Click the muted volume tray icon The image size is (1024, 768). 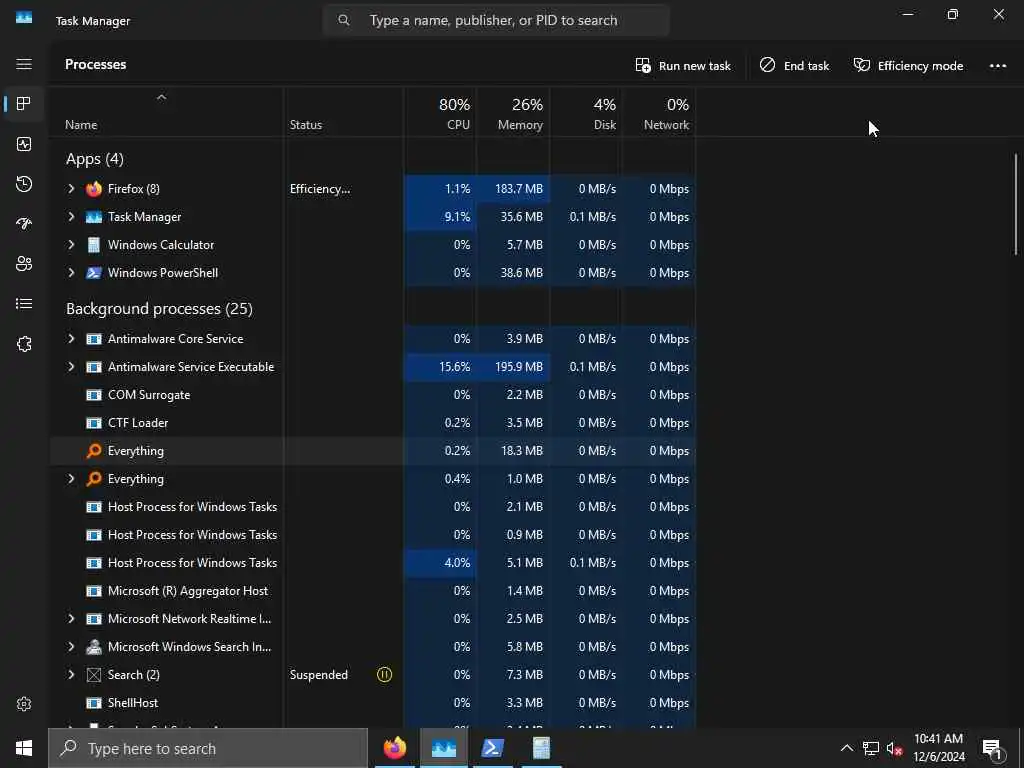click(894, 748)
